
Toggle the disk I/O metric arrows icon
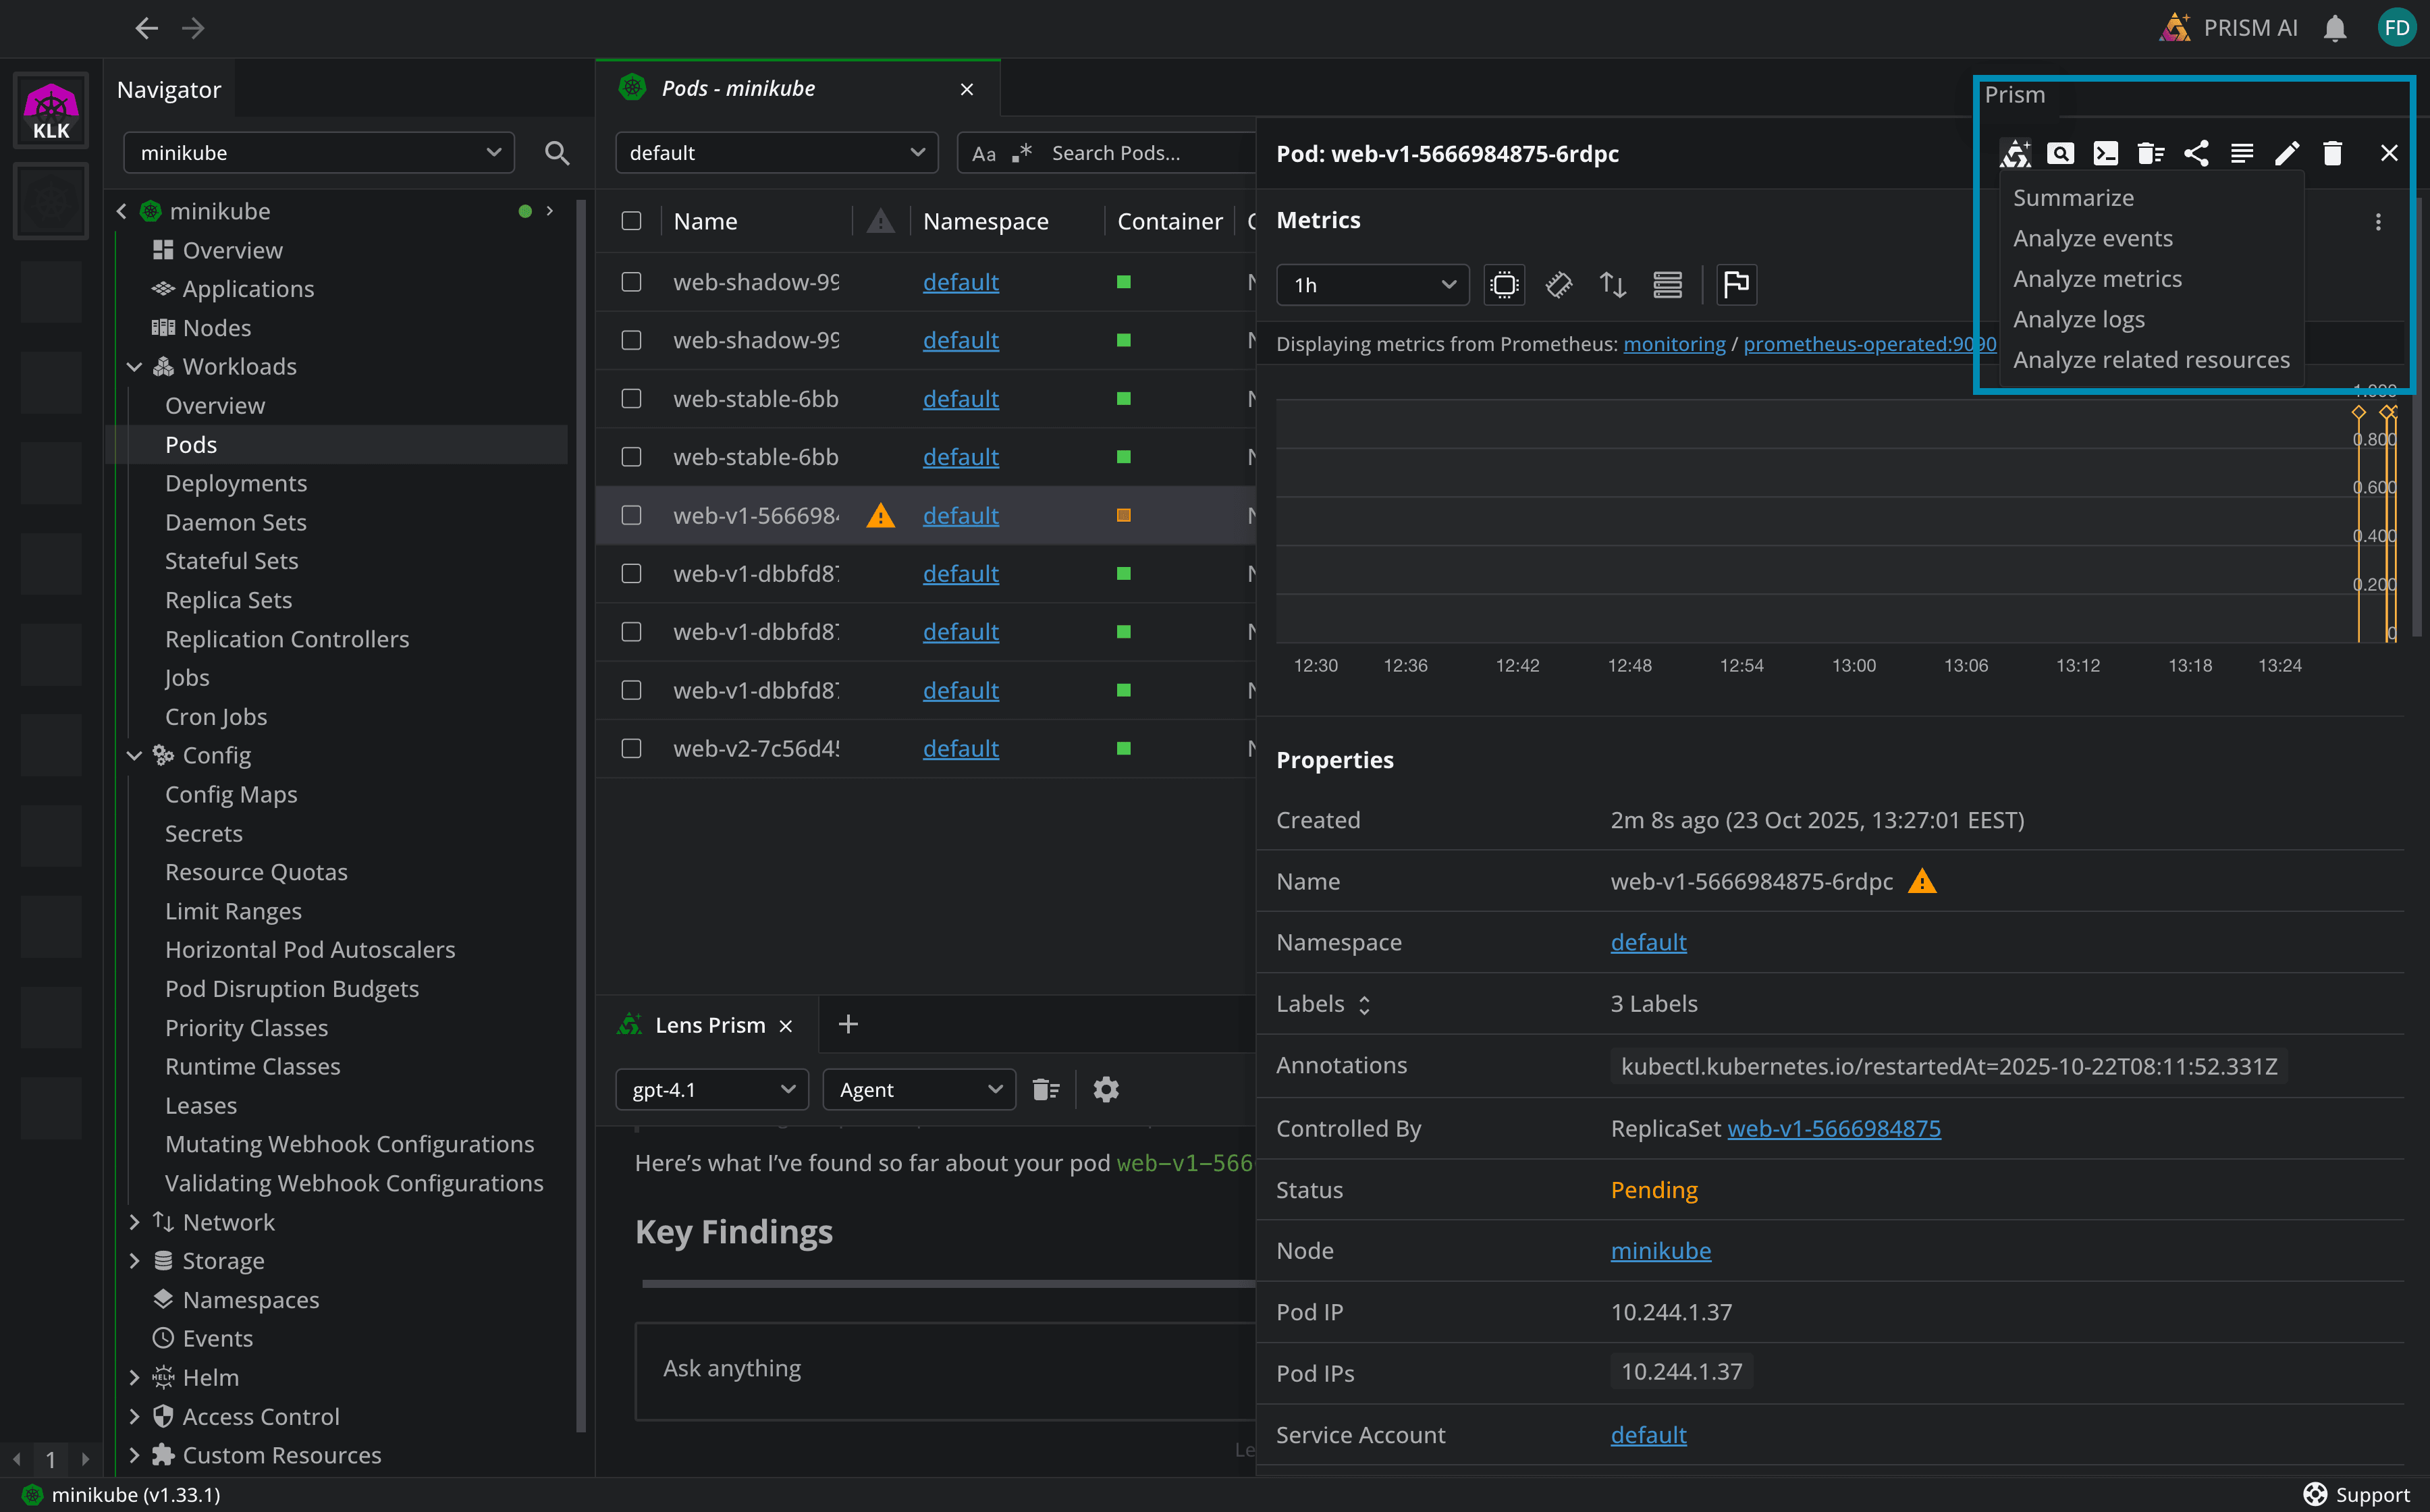coord(1613,284)
